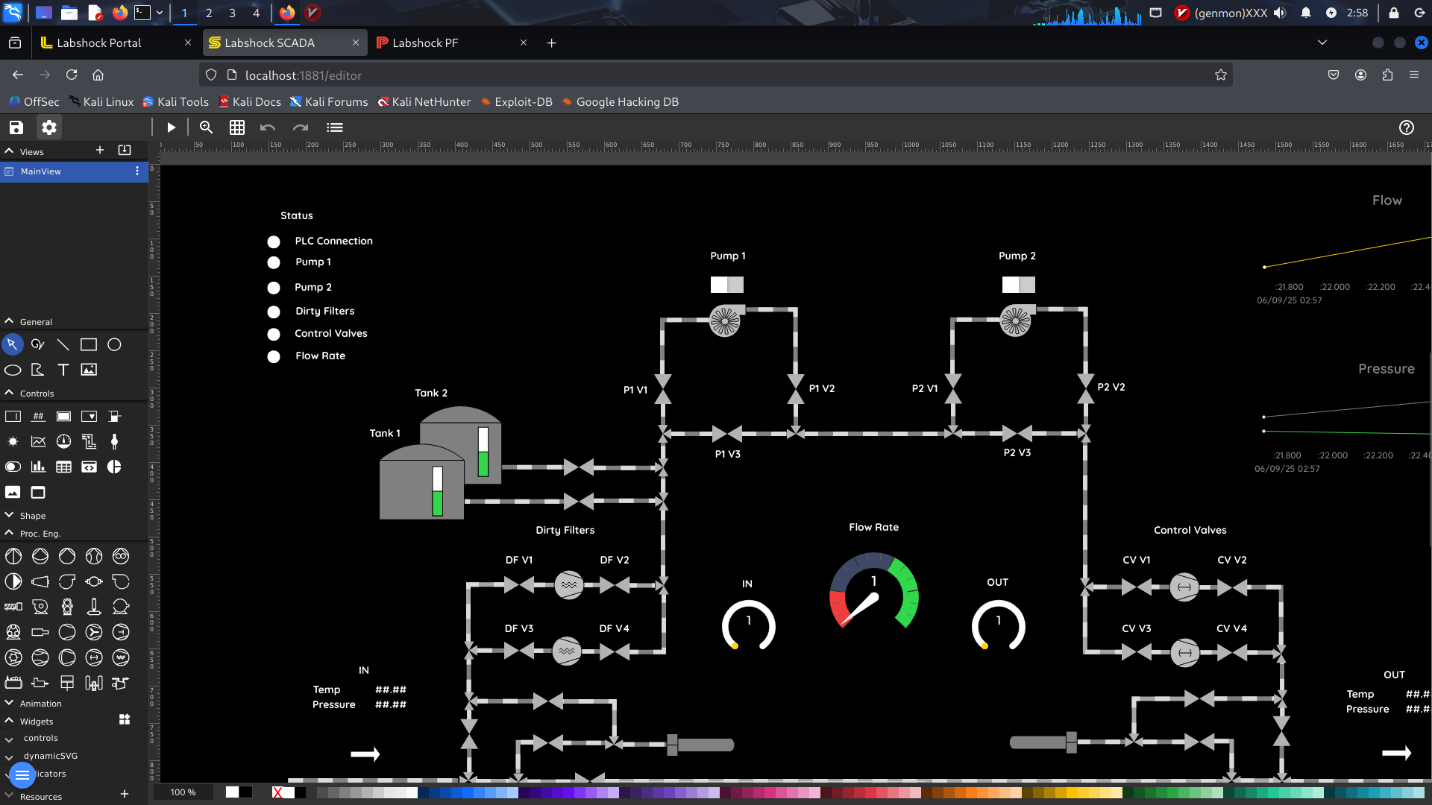Select the gauge control icon

(63, 441)
